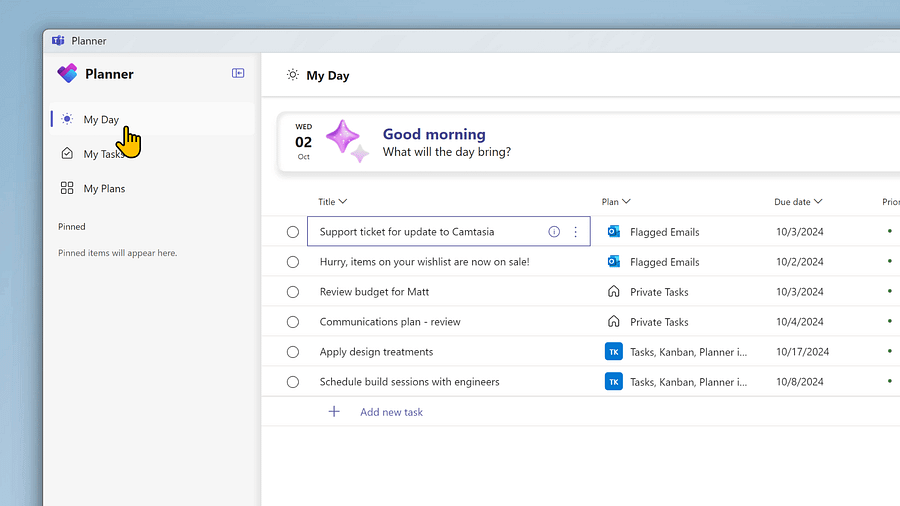
Task: Click due date 10/17/2024
Action: [x=803, y=352]
